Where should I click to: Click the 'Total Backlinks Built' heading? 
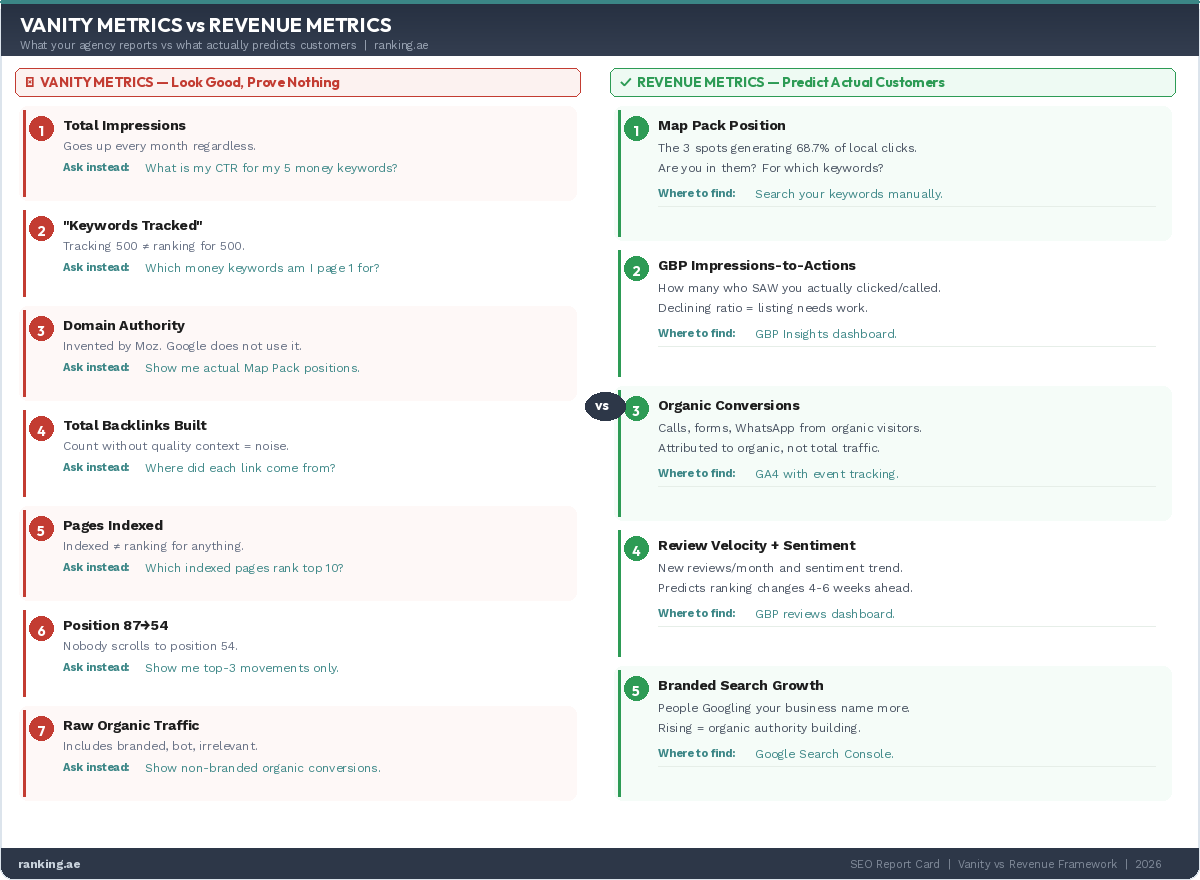[135, 425]
